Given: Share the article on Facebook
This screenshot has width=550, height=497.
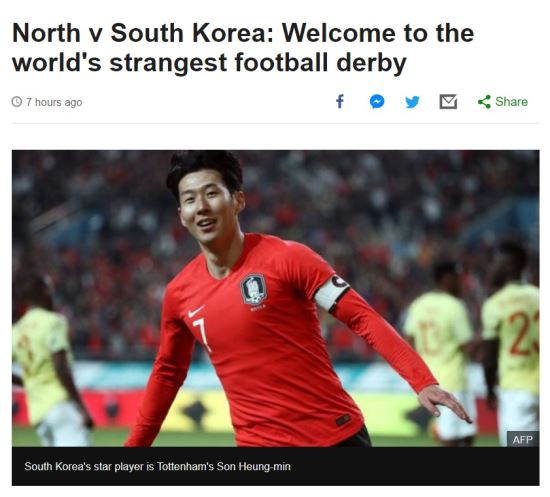Looking at the screenshot, I should [340, 102].
